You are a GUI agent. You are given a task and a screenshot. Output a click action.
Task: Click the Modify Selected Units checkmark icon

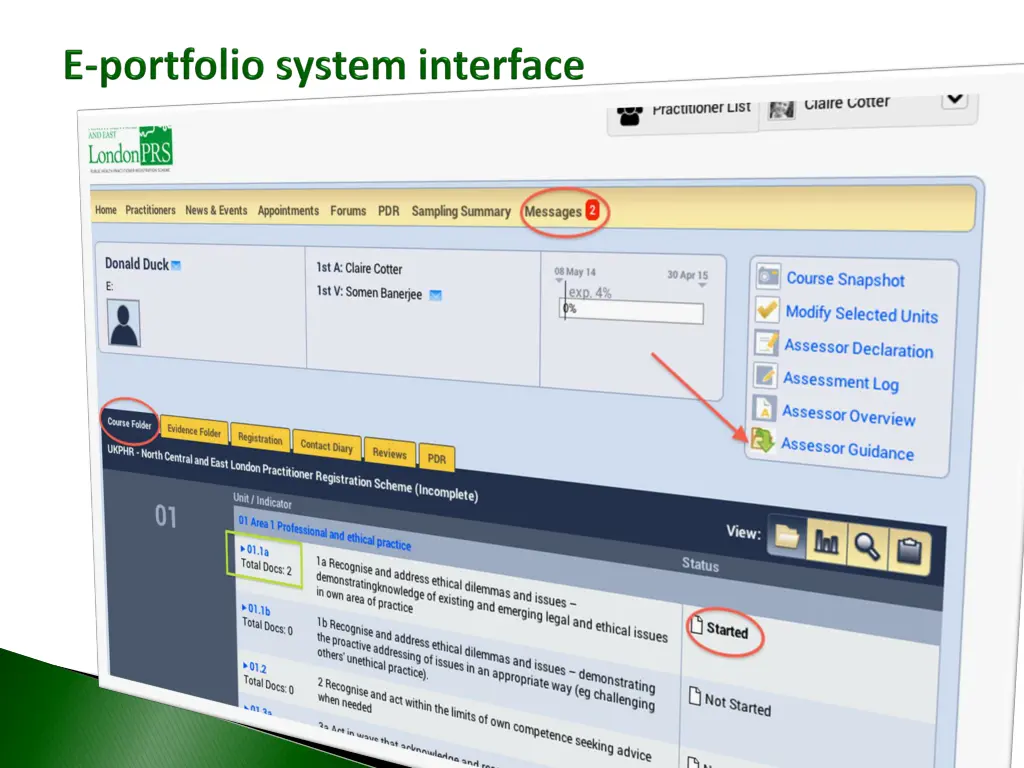click(x=767, y=309)
